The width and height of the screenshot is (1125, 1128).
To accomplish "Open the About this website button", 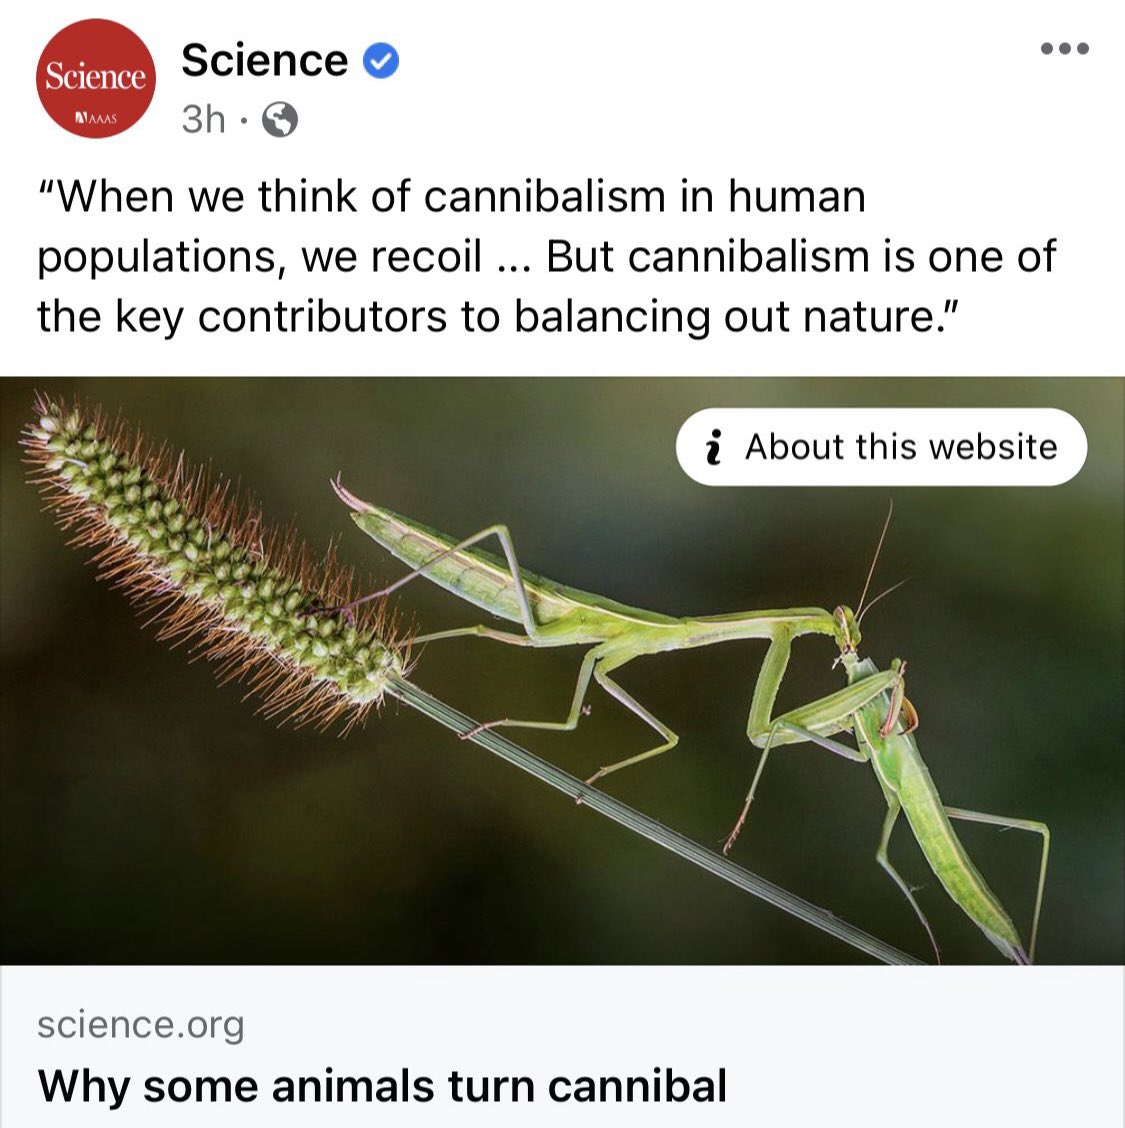I will pyautogui.click(x=881, y=447).
